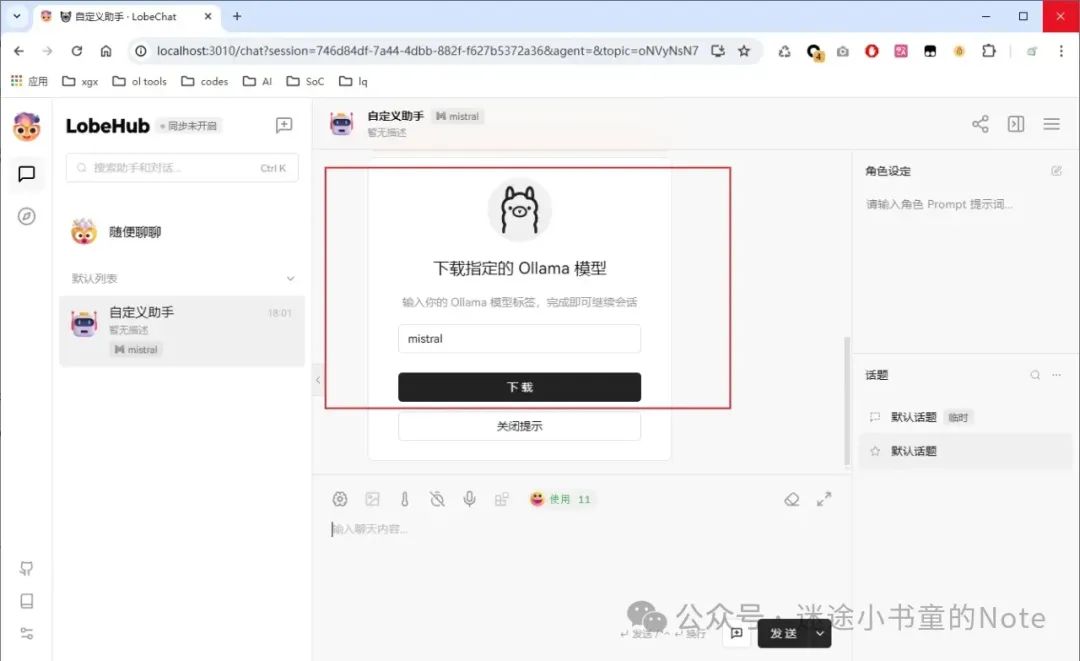
Task: Search topics with magnifier icon
Action: coord(1035,375)
